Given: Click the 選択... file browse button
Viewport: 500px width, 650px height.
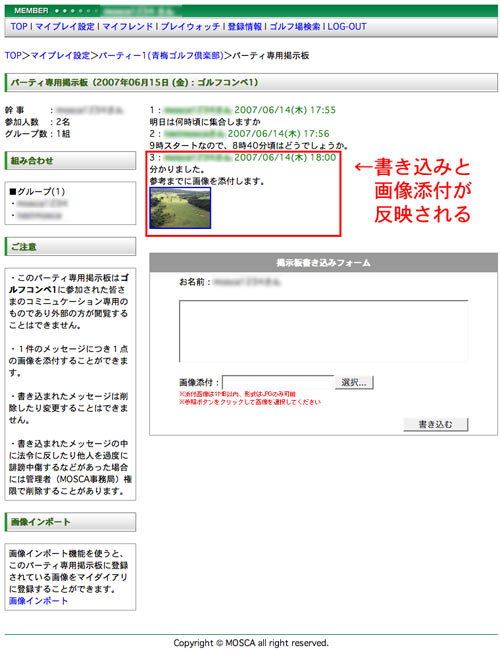Looking at the screenshot, I should [354, 382].
